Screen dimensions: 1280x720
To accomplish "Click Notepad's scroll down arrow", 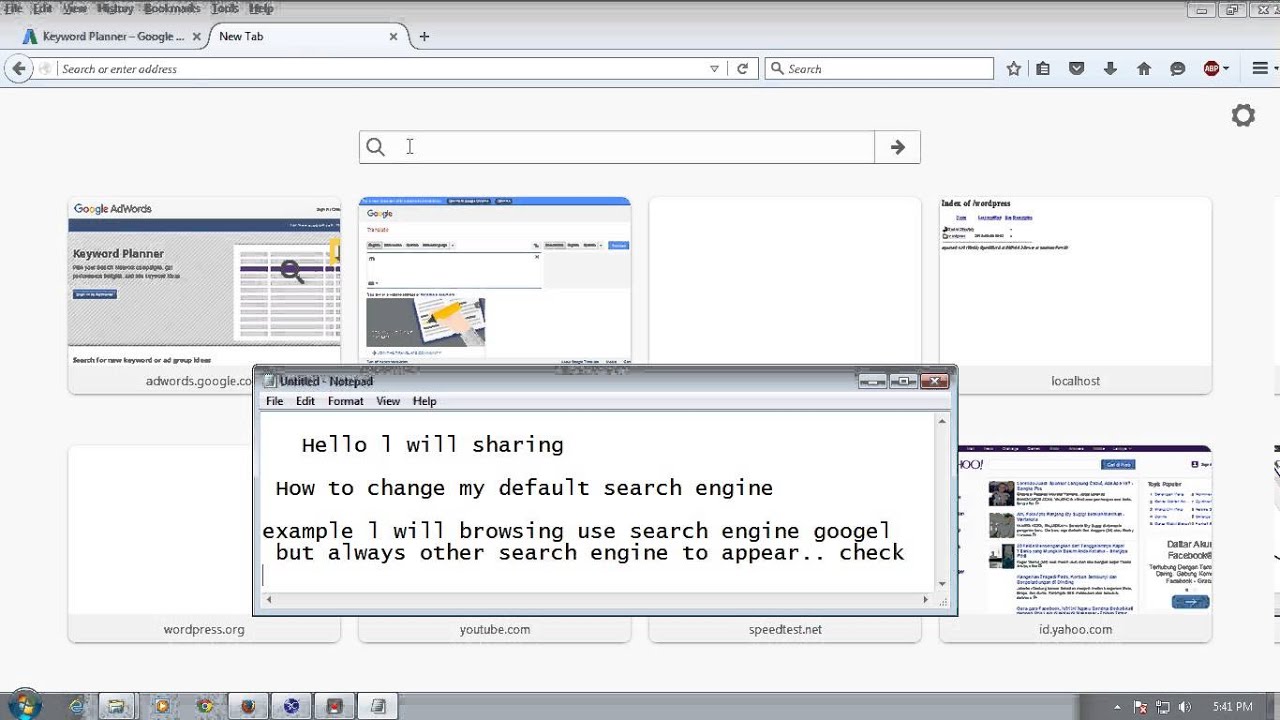I will pos(941,583).
